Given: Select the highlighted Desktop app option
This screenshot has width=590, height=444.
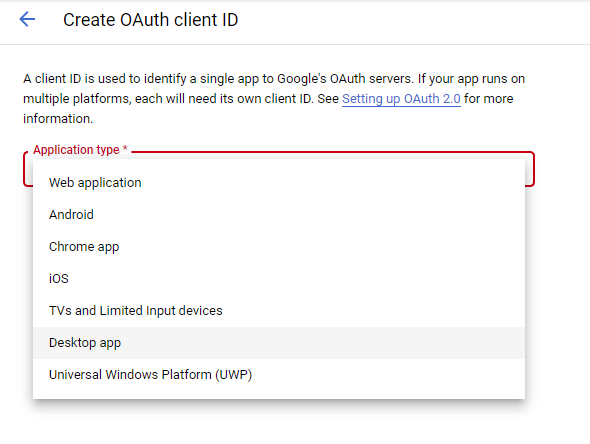Looking at the screenshot, I should pyautogui.click(x=279, y=343).
